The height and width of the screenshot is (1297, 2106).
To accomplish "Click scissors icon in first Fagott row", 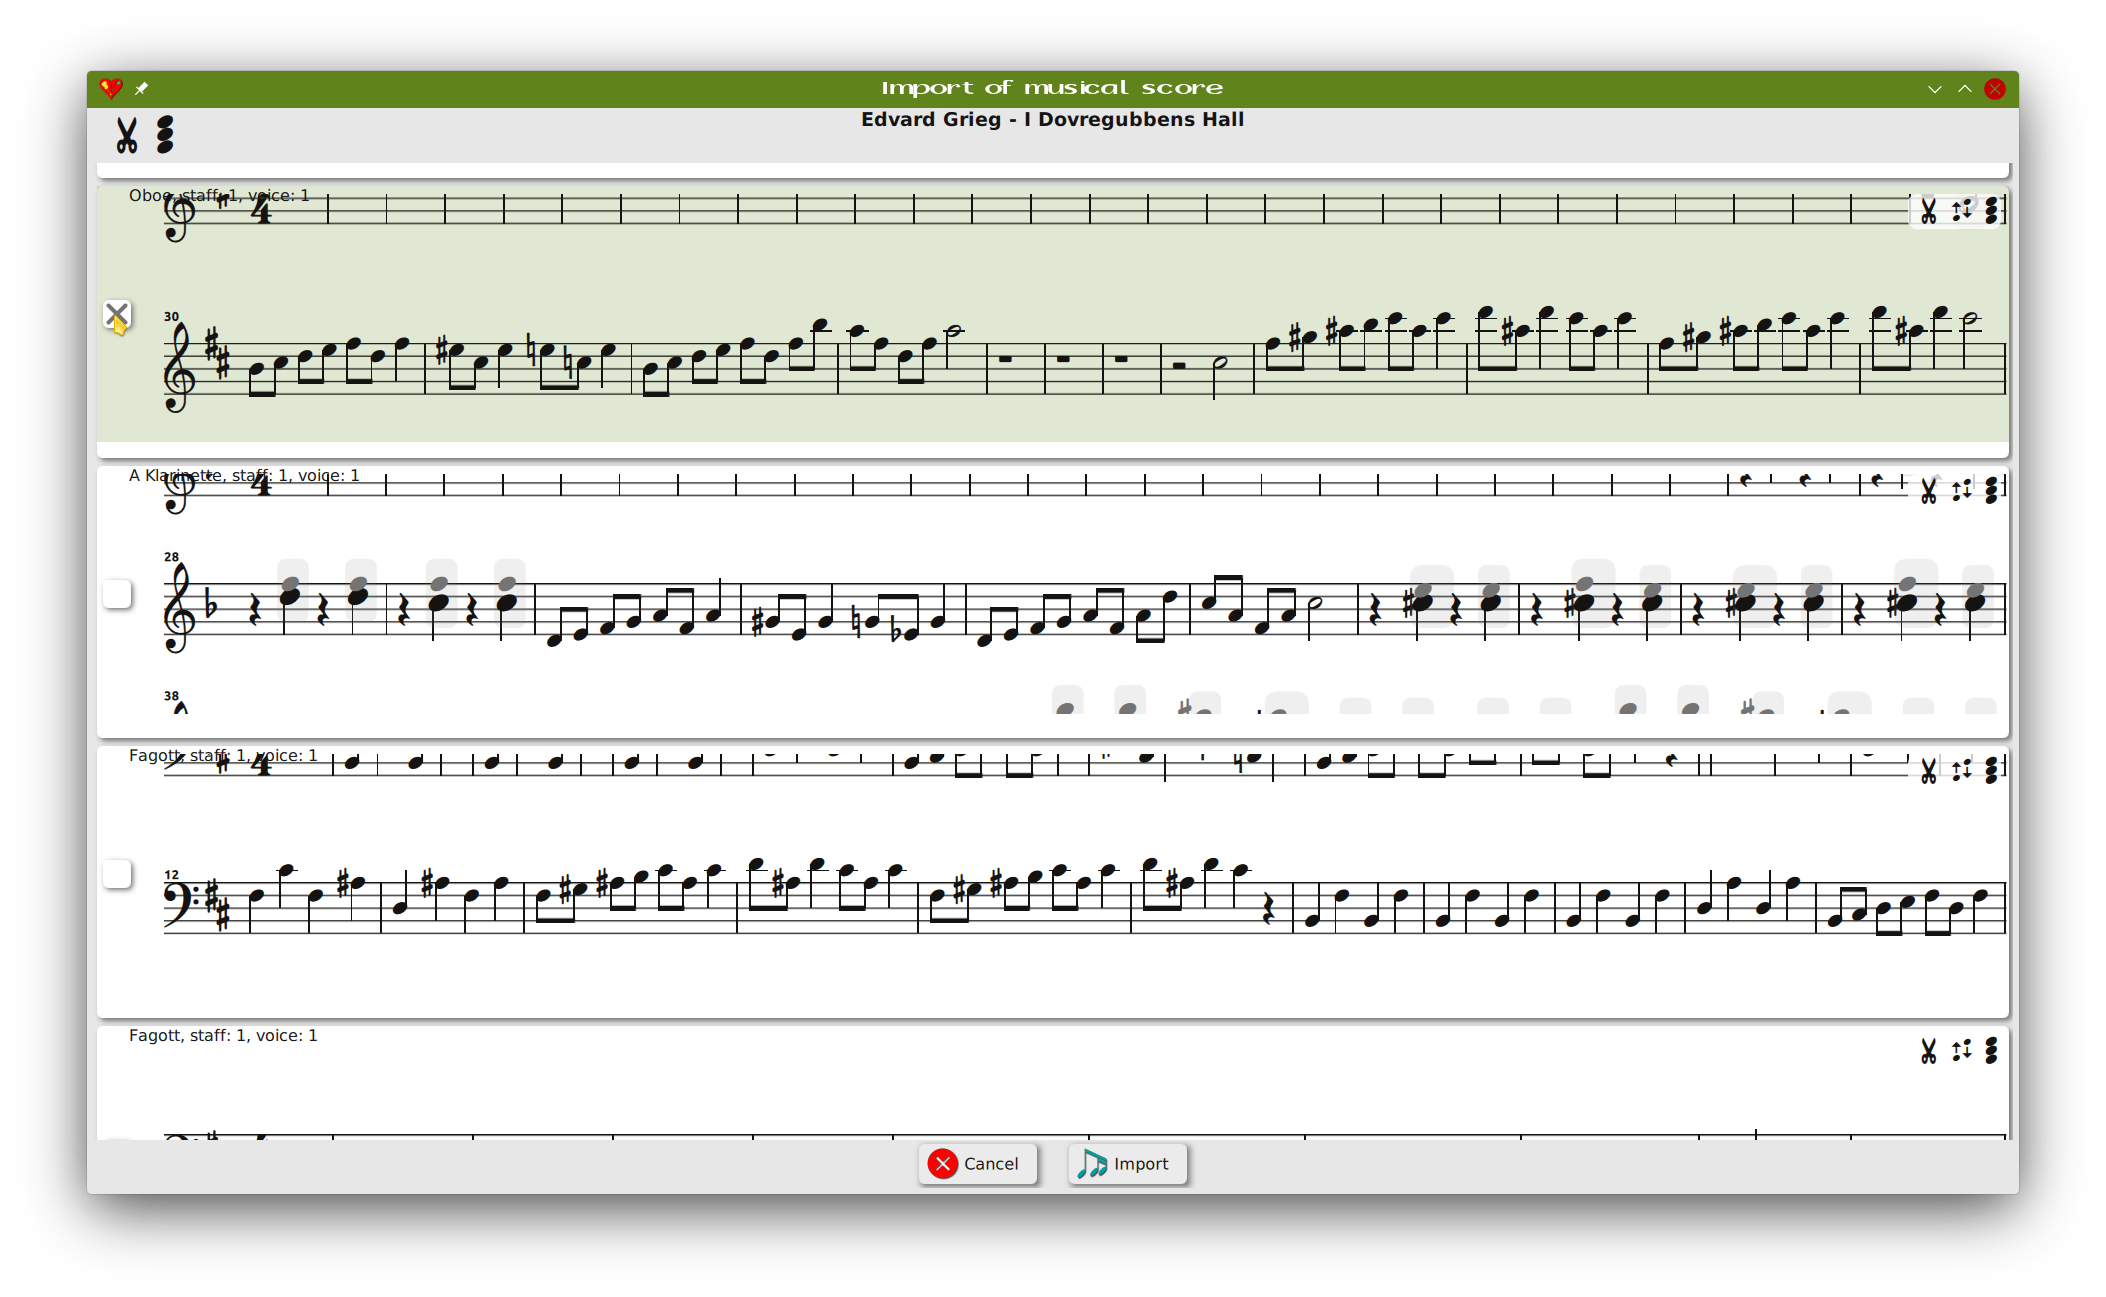I will point(1928,771).
